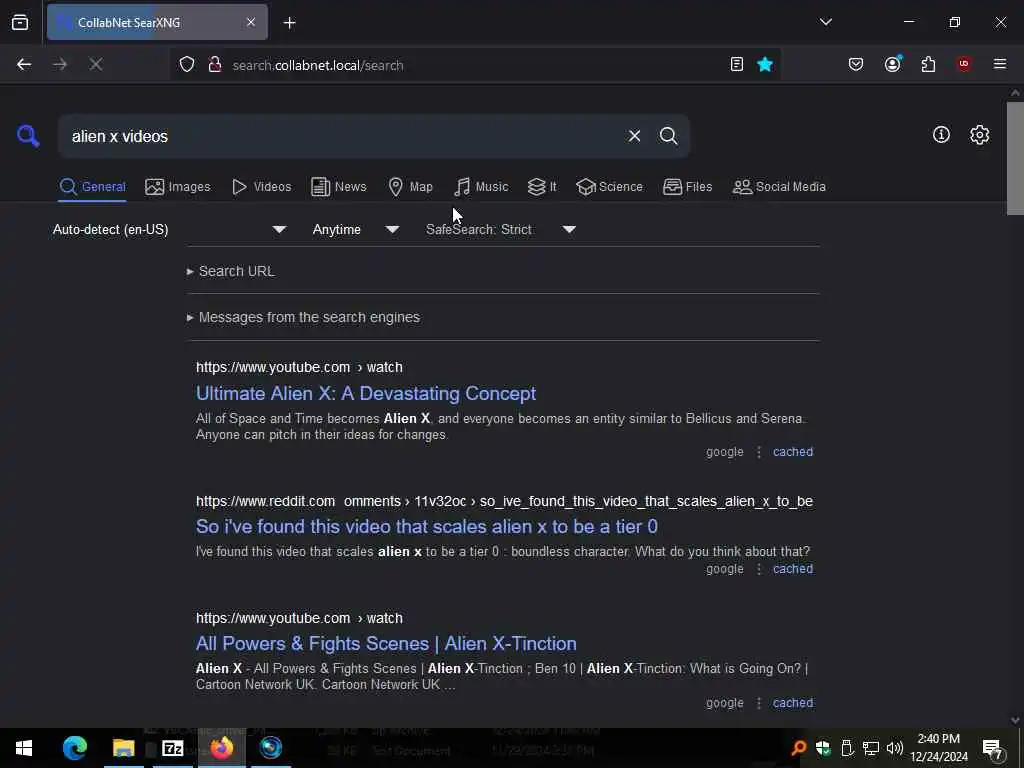Viewport: 1024px width, 768px height.
Task: Switch to the Science category
Action: tap(609, 187)
